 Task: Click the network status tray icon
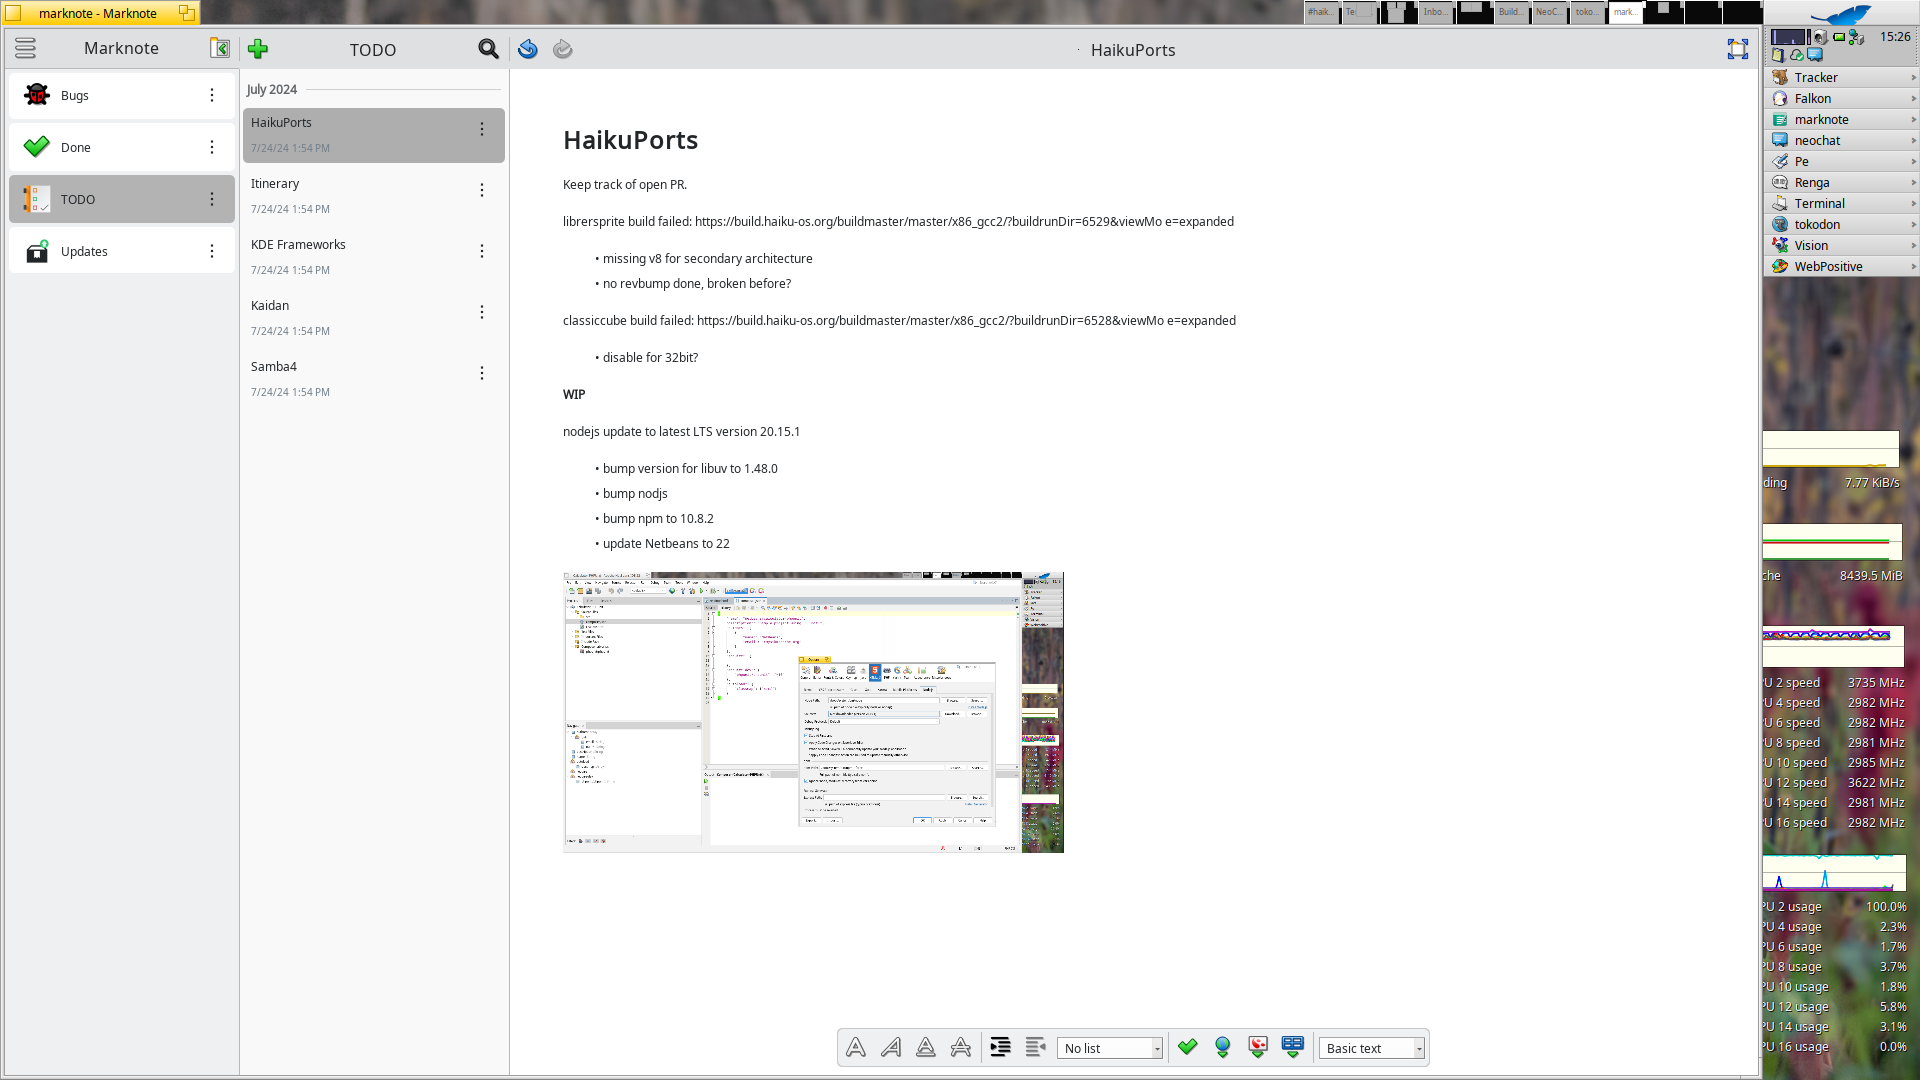1857,37
